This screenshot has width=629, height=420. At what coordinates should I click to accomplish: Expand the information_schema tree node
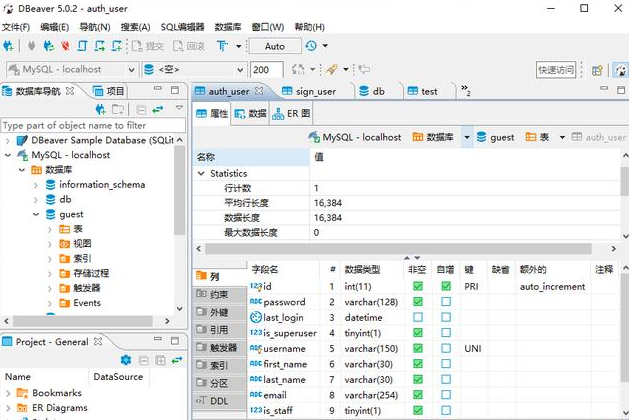pos(37,185)
